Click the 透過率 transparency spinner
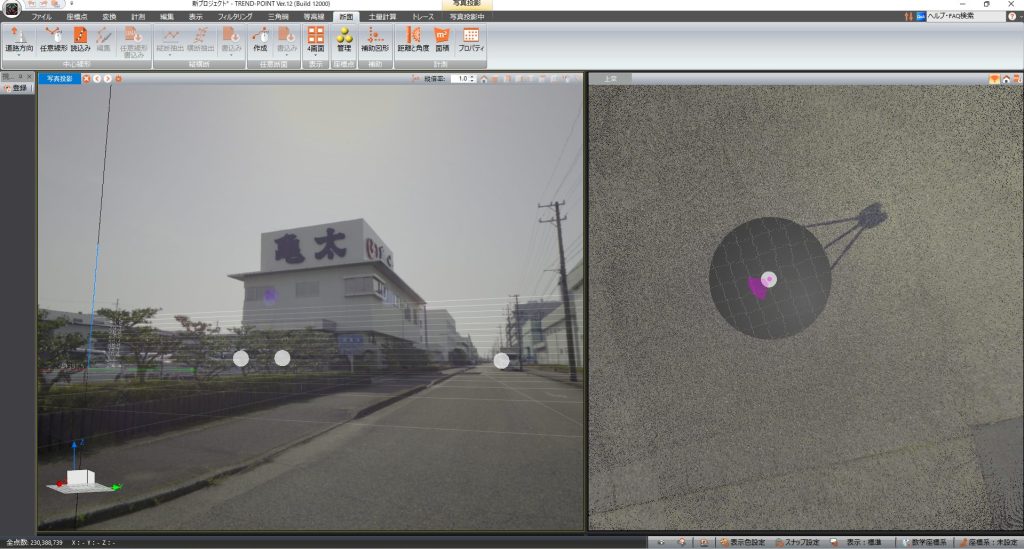This screenshot has width=1024, height=549. [462, 78]
